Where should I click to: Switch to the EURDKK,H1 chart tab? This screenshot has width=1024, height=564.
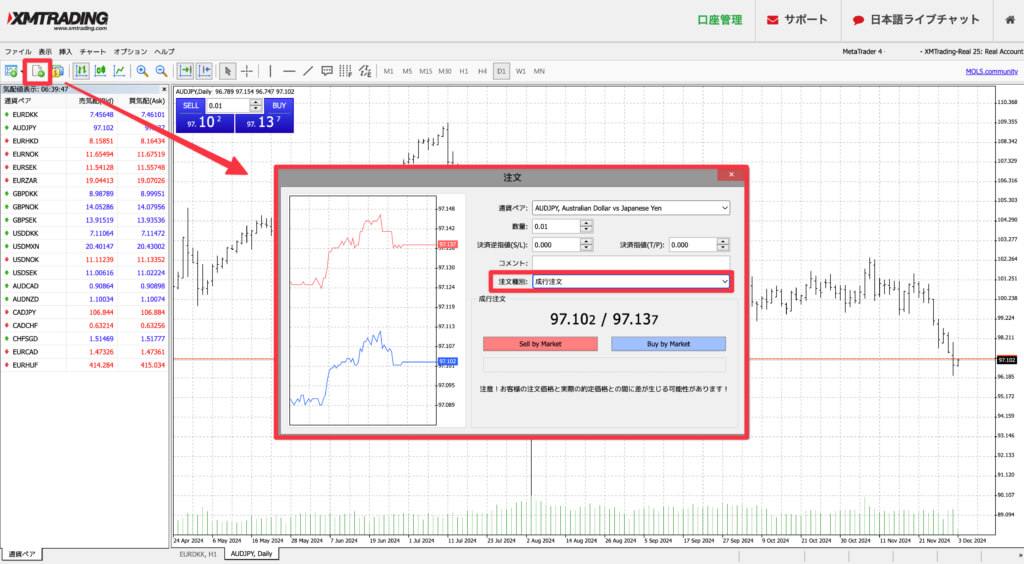[x=198, y=553]
